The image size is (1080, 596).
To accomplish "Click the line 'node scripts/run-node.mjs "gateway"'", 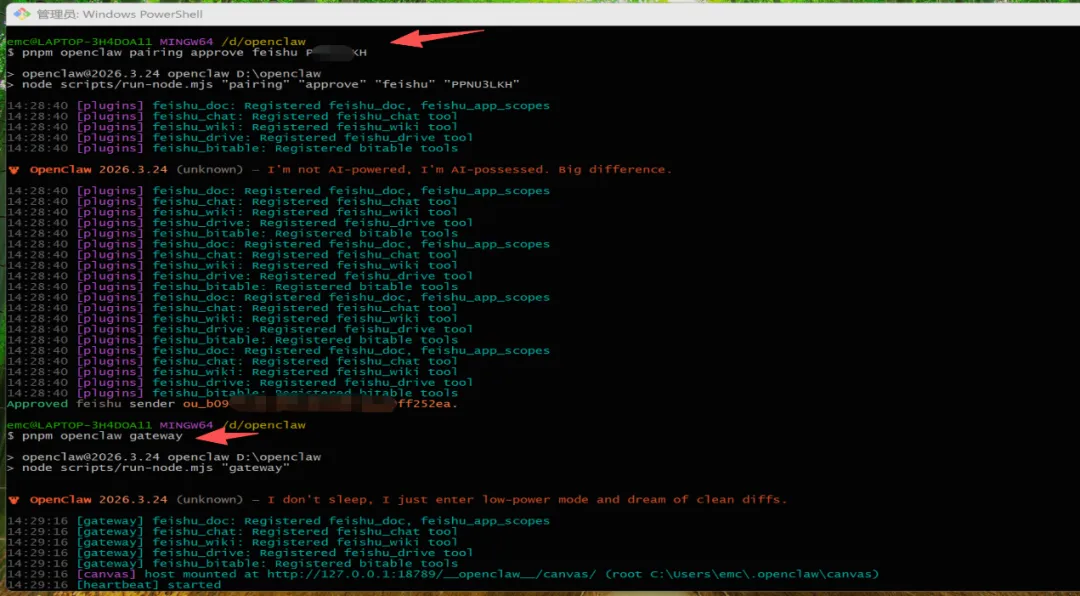I will click(x=156, y=468).
